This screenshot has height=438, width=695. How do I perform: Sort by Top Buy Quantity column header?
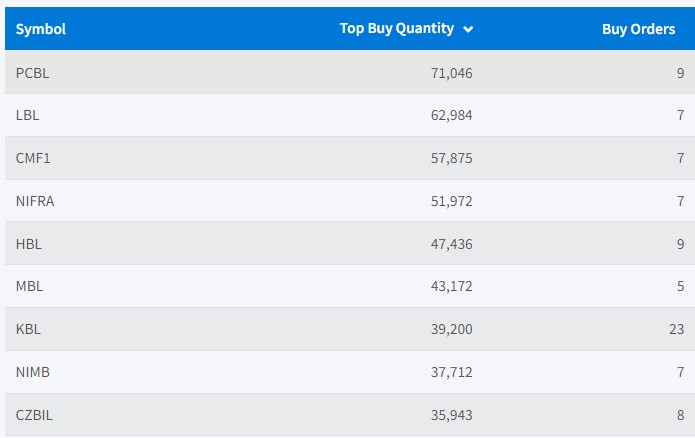pyautogui.click(x=396, y=29)
